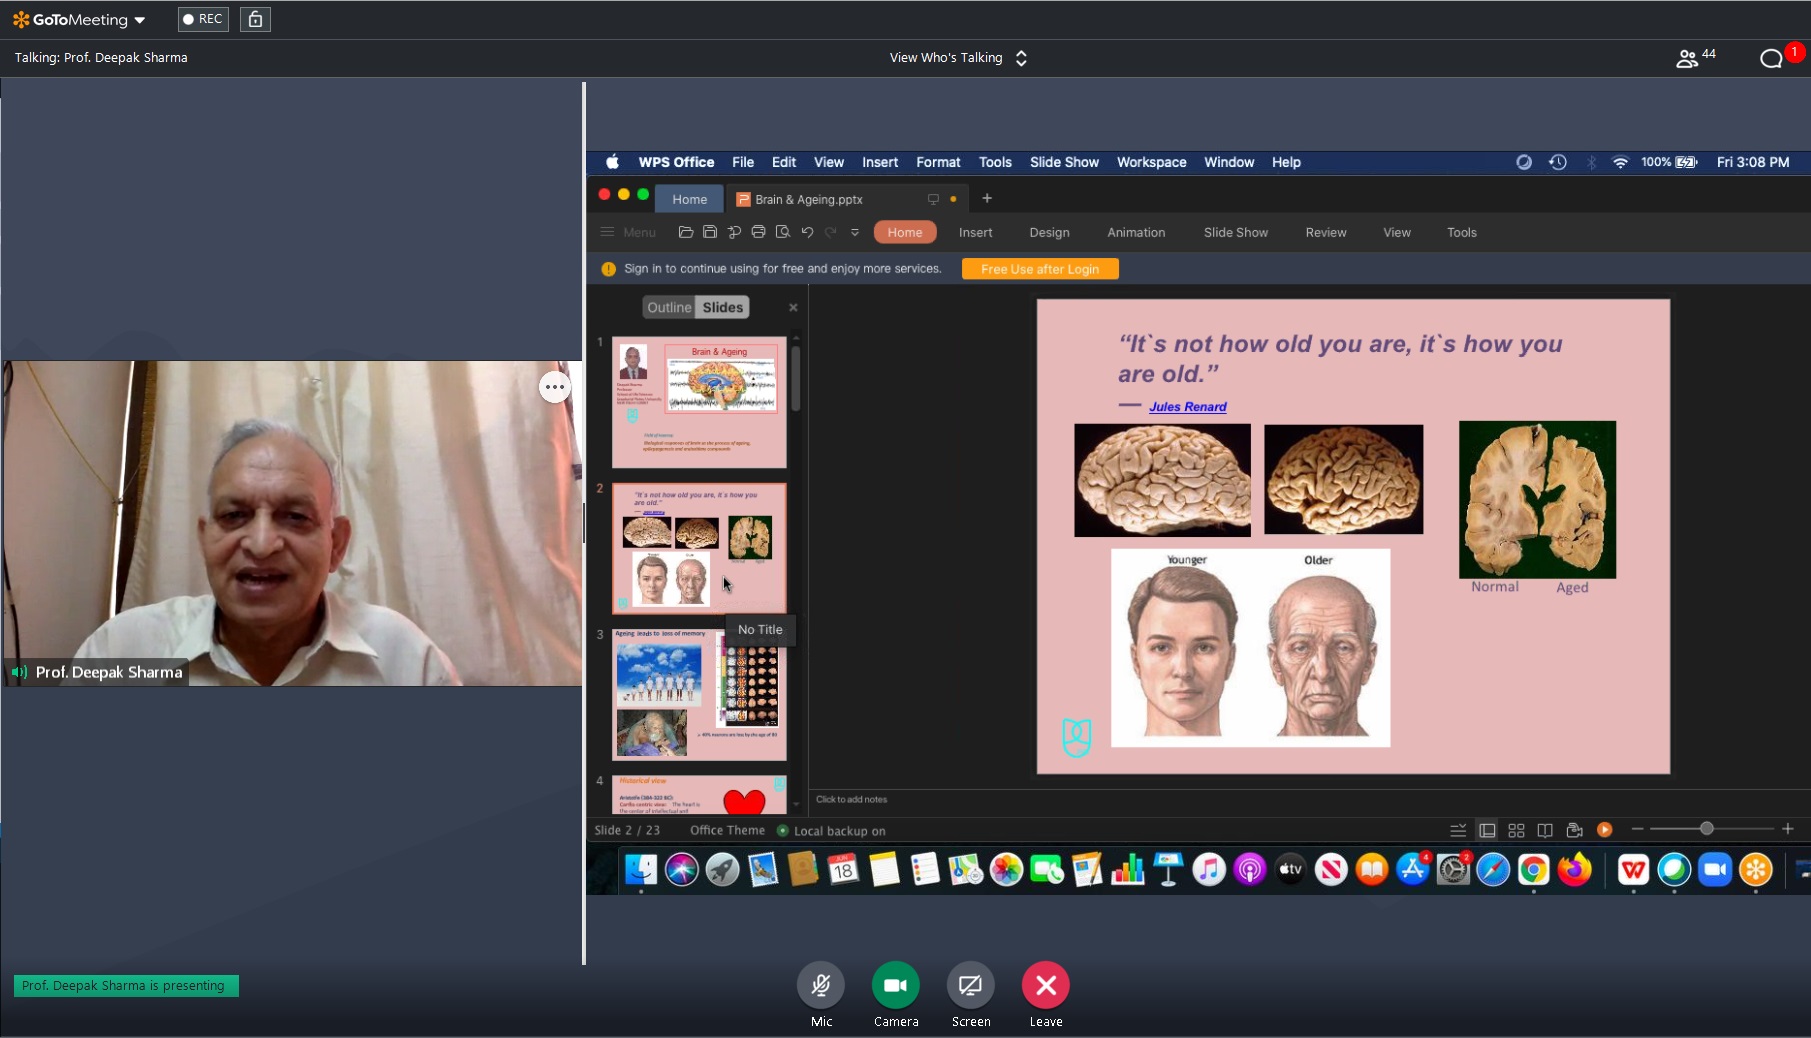Click Free Use after Login button
This screenshot has width=1811, height=1038.
(1040, 269)
